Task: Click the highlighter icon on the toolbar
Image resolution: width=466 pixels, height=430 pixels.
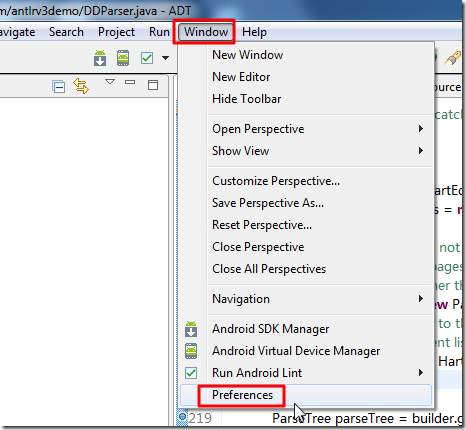Action: pyautogui.click(x=453, y=58)
